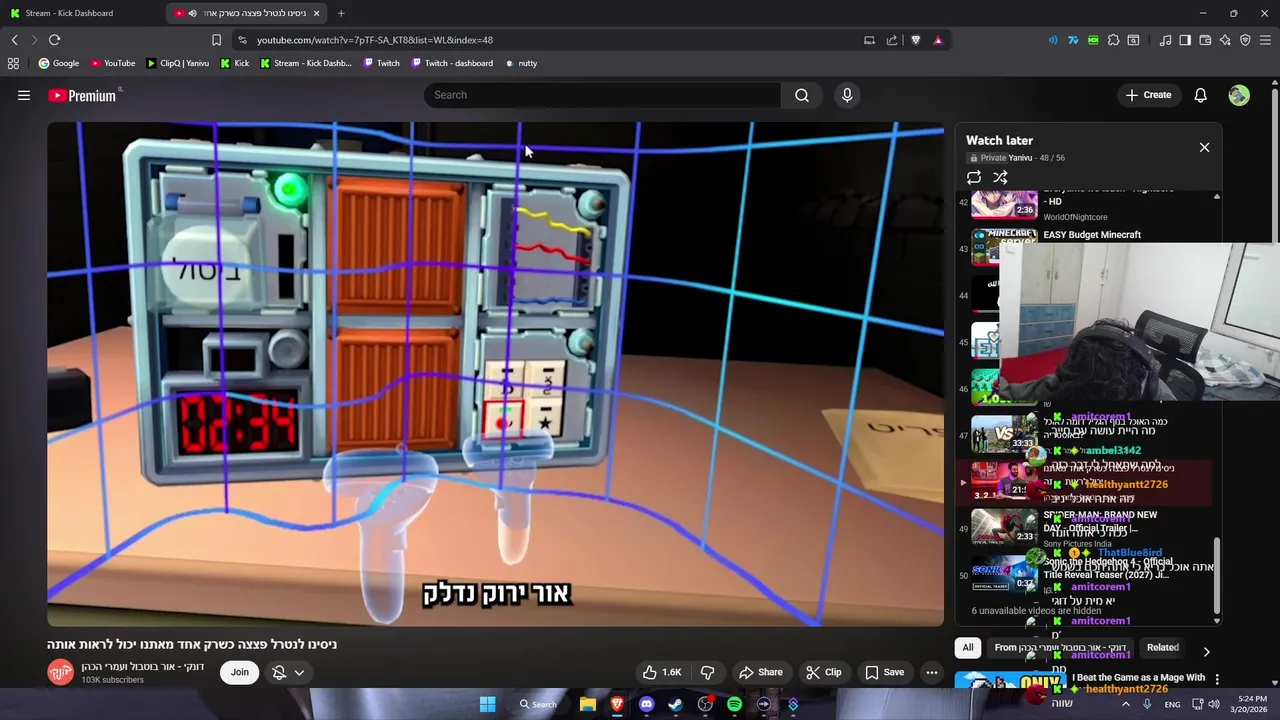Click the Share button
Screen dimensions: 1280x720
(760, 672)
